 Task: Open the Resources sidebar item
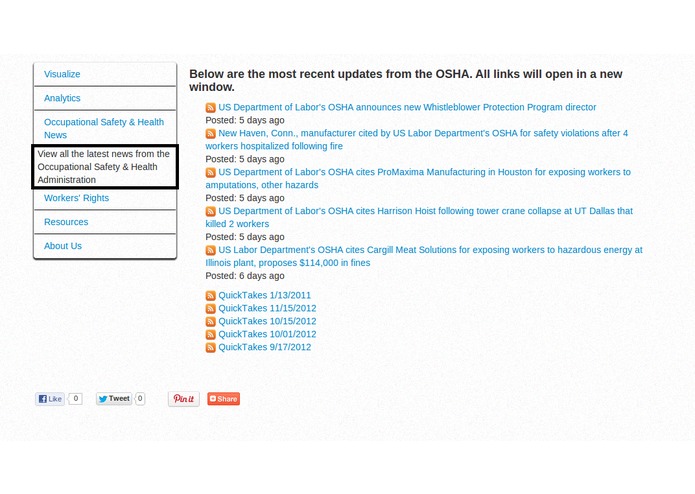105,222
